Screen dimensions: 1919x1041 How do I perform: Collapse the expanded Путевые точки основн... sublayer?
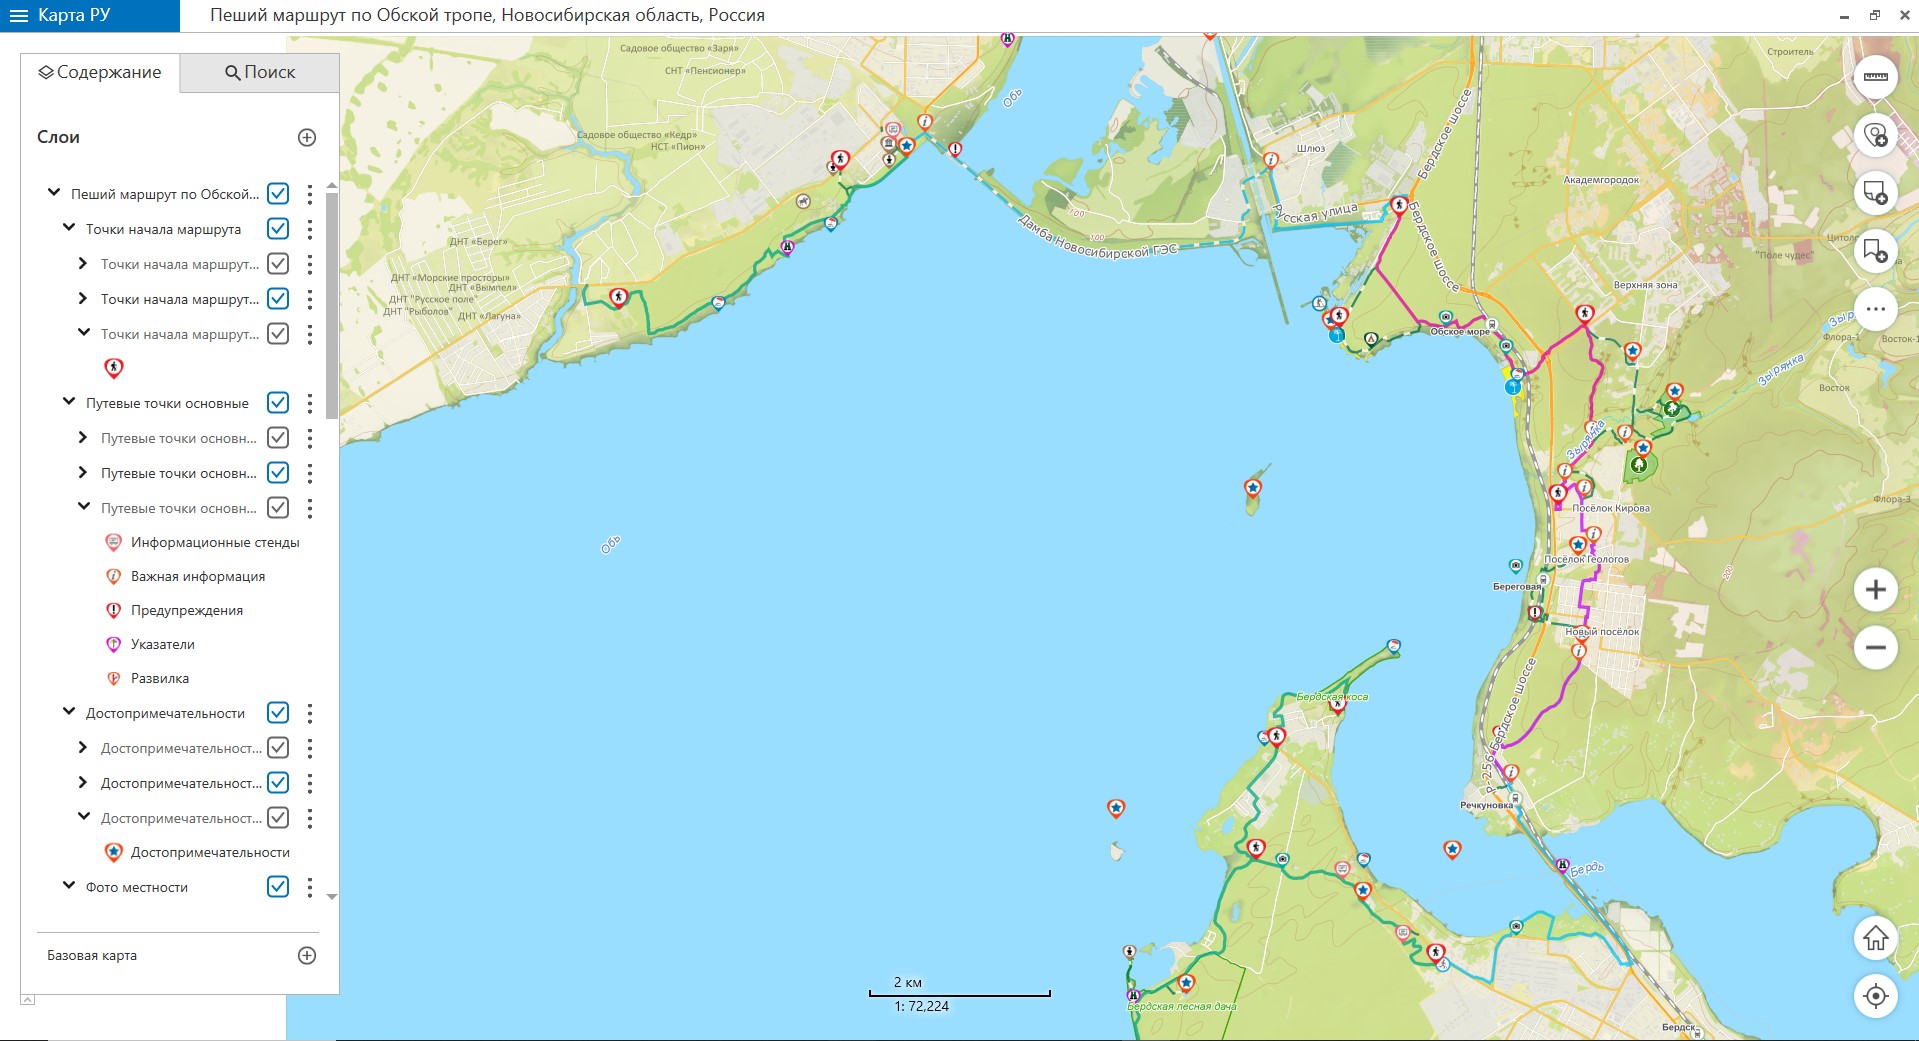click(x=84, y=507)
